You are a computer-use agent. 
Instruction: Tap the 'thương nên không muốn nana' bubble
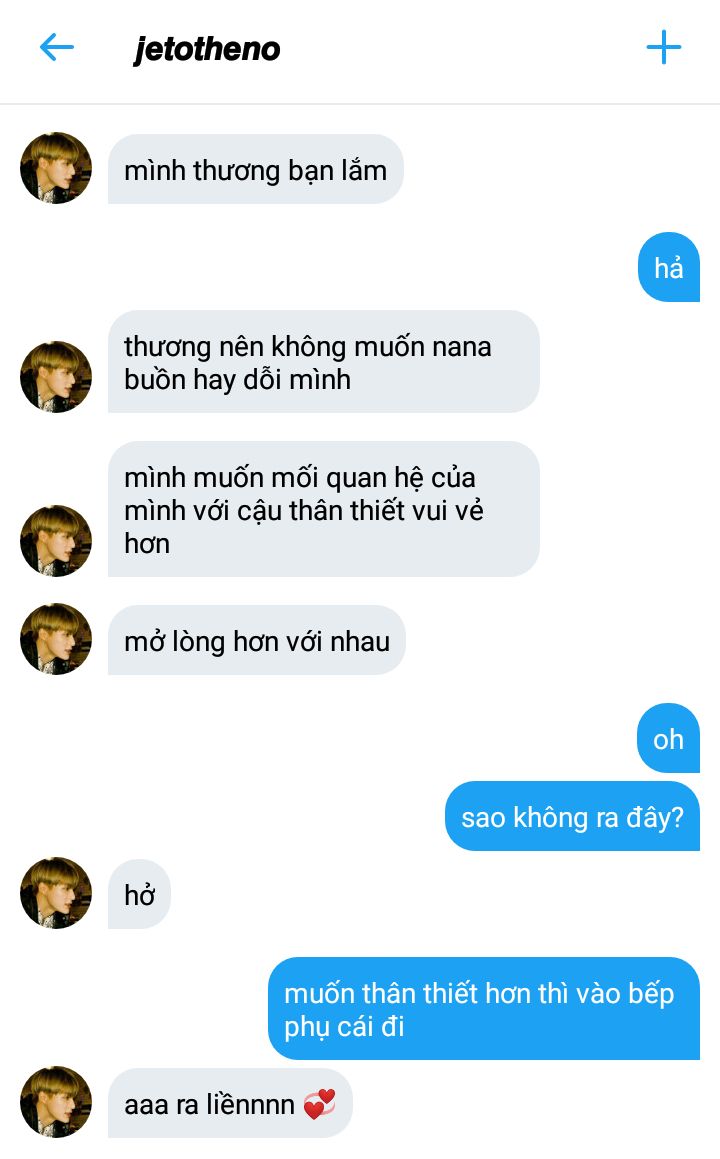pos(324,361)
